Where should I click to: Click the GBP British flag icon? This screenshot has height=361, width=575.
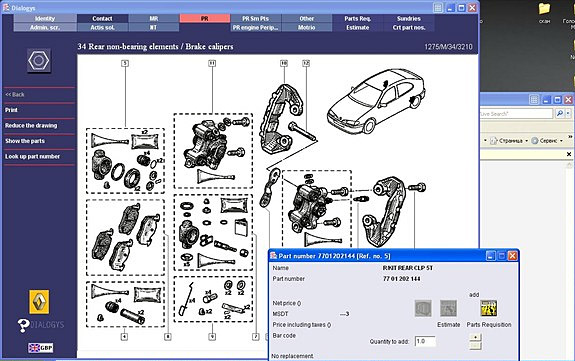tap(41, 347)
